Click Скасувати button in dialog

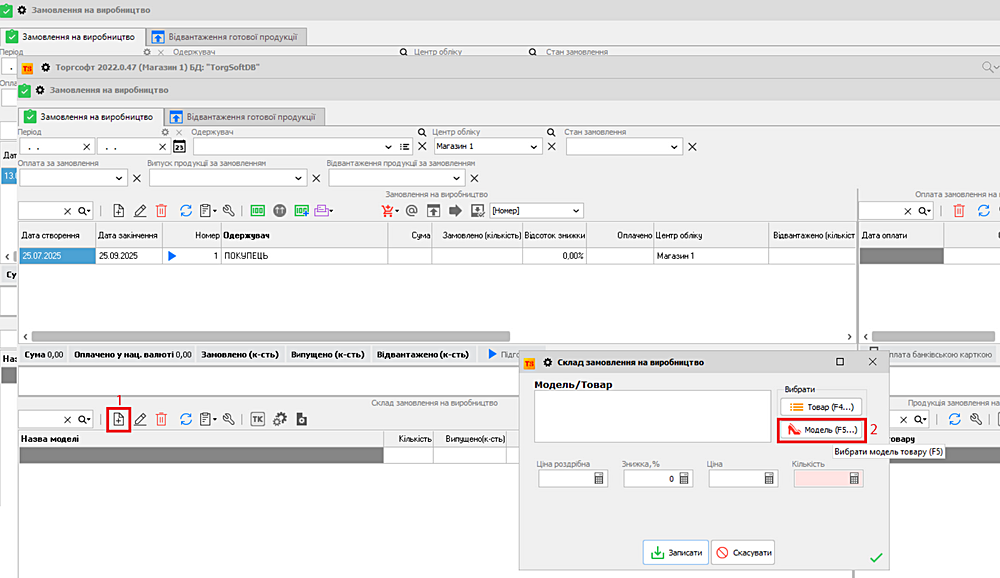743,552
